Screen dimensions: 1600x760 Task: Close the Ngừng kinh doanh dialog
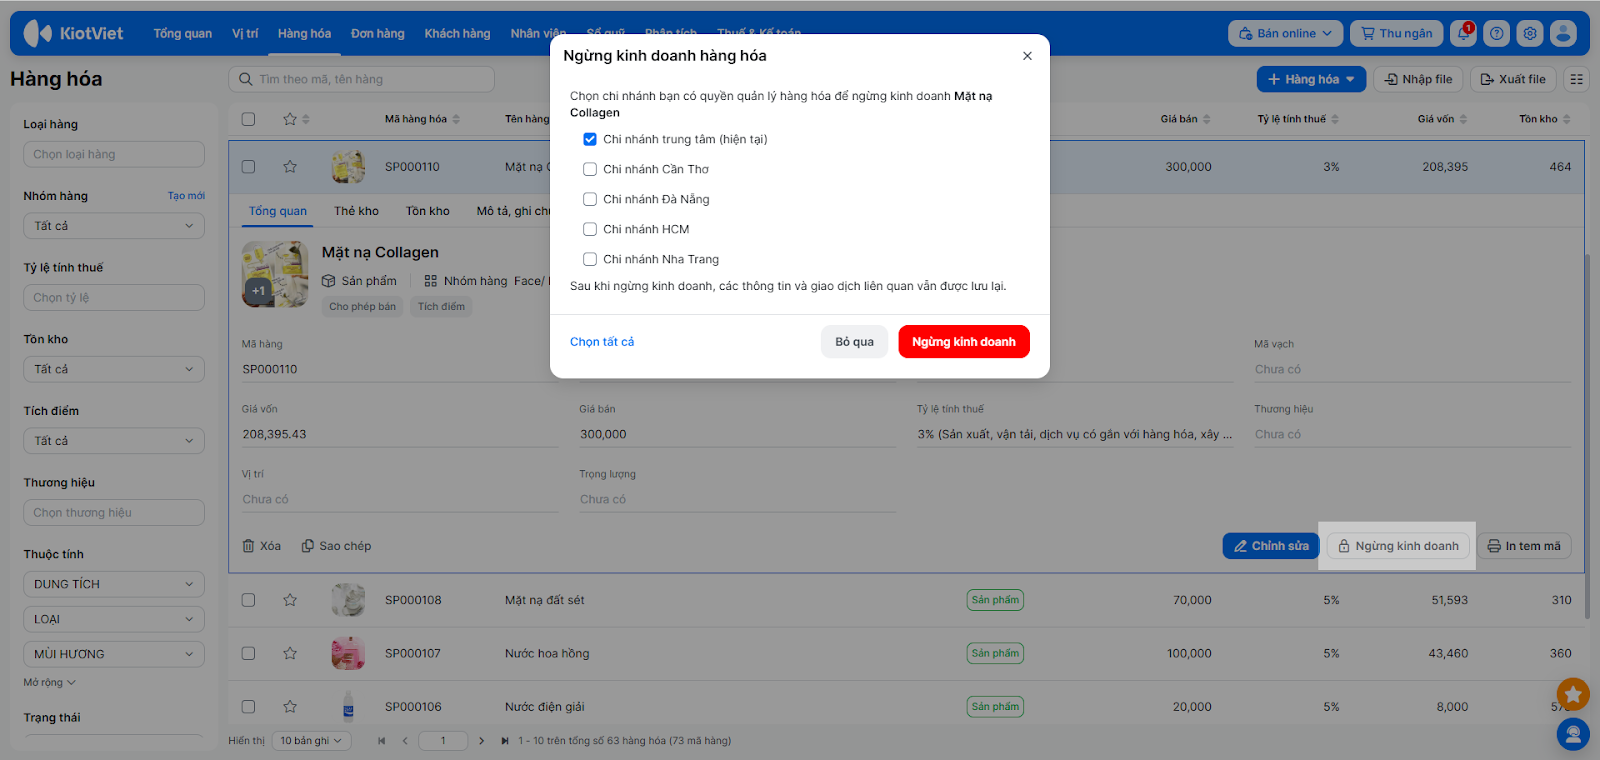click(x=1027, y=56)
